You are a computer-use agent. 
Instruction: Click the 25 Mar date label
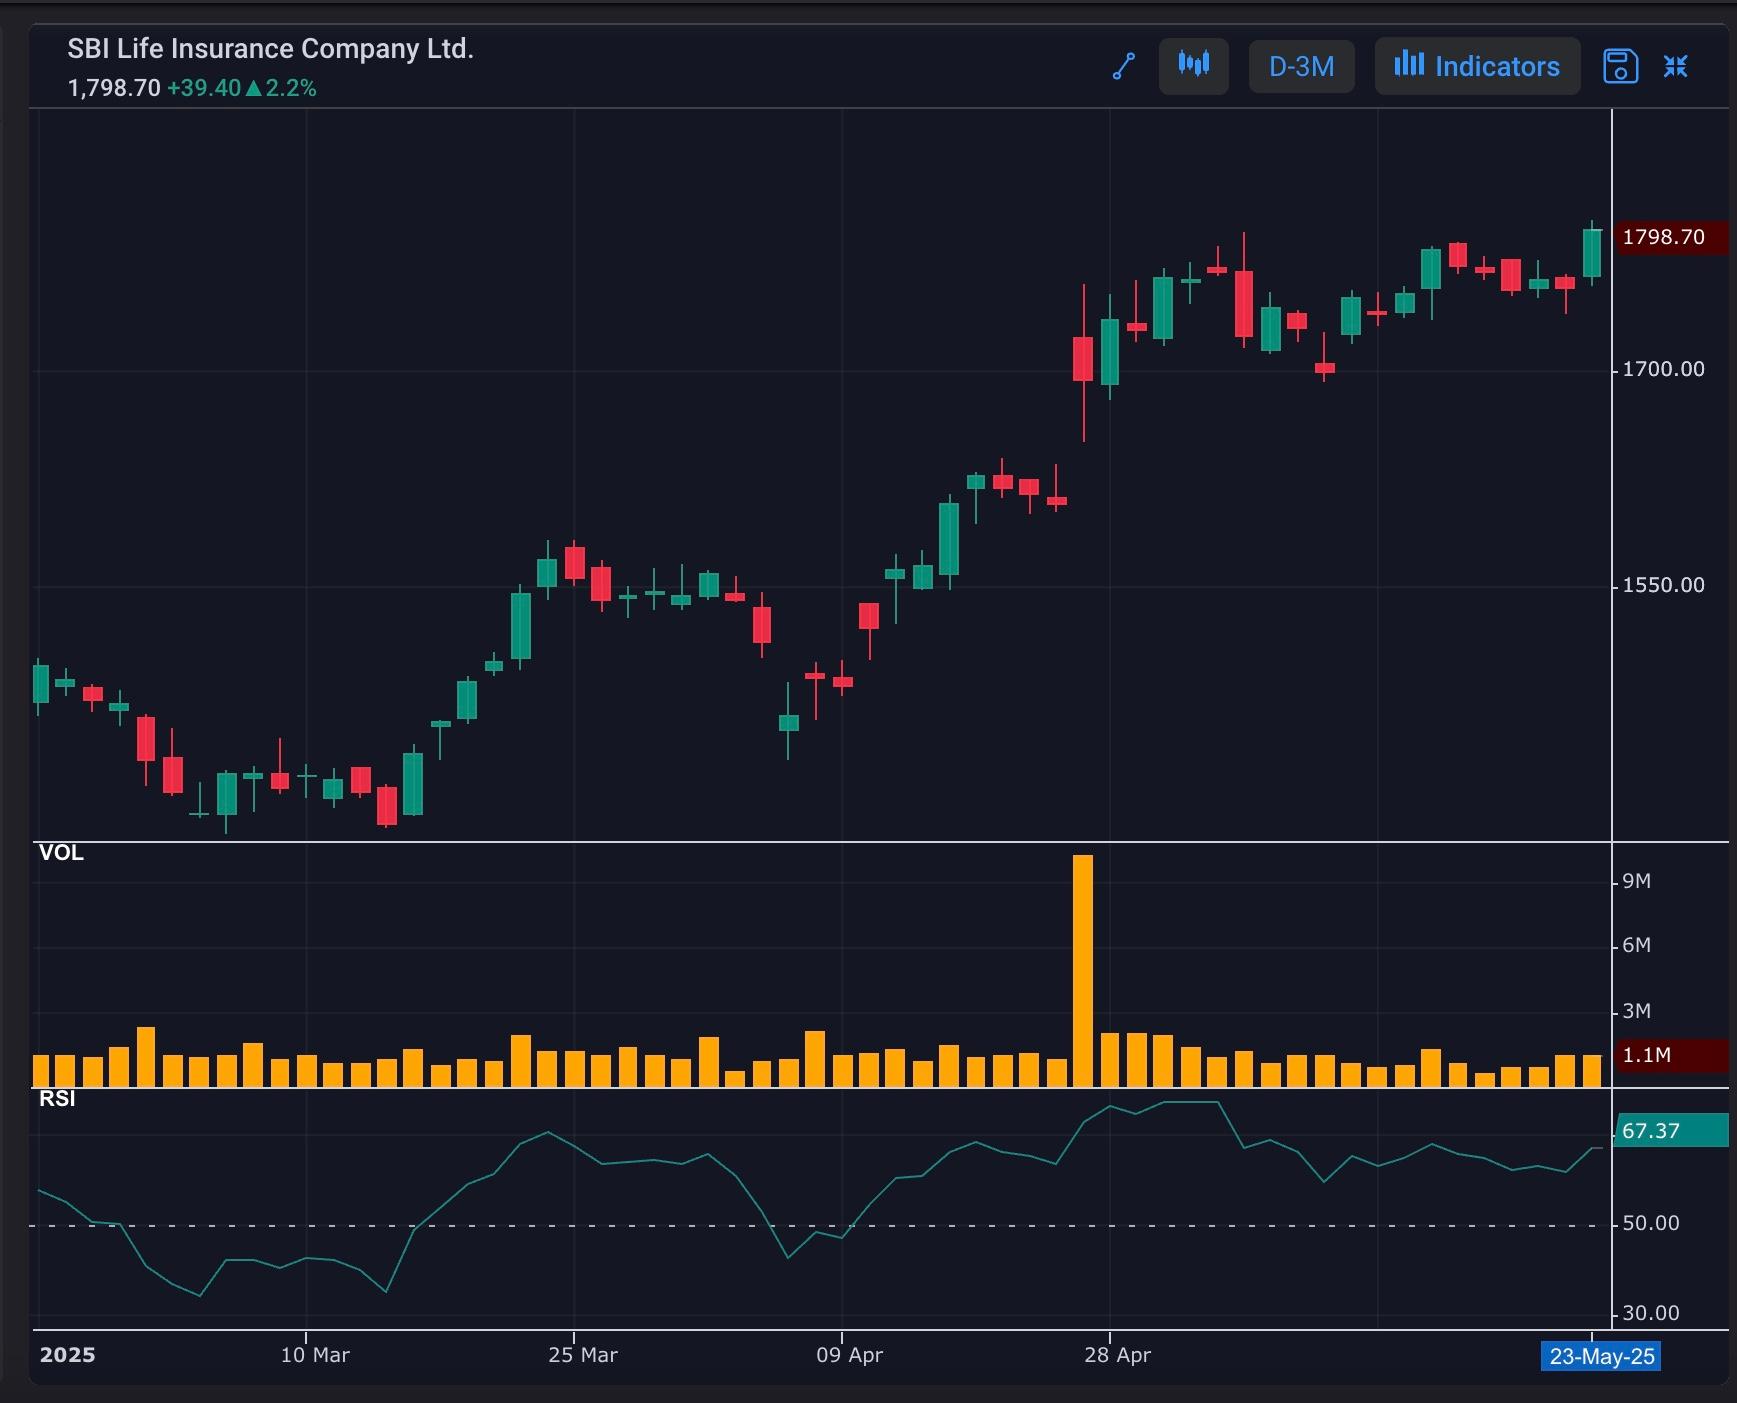(583, 1355)
